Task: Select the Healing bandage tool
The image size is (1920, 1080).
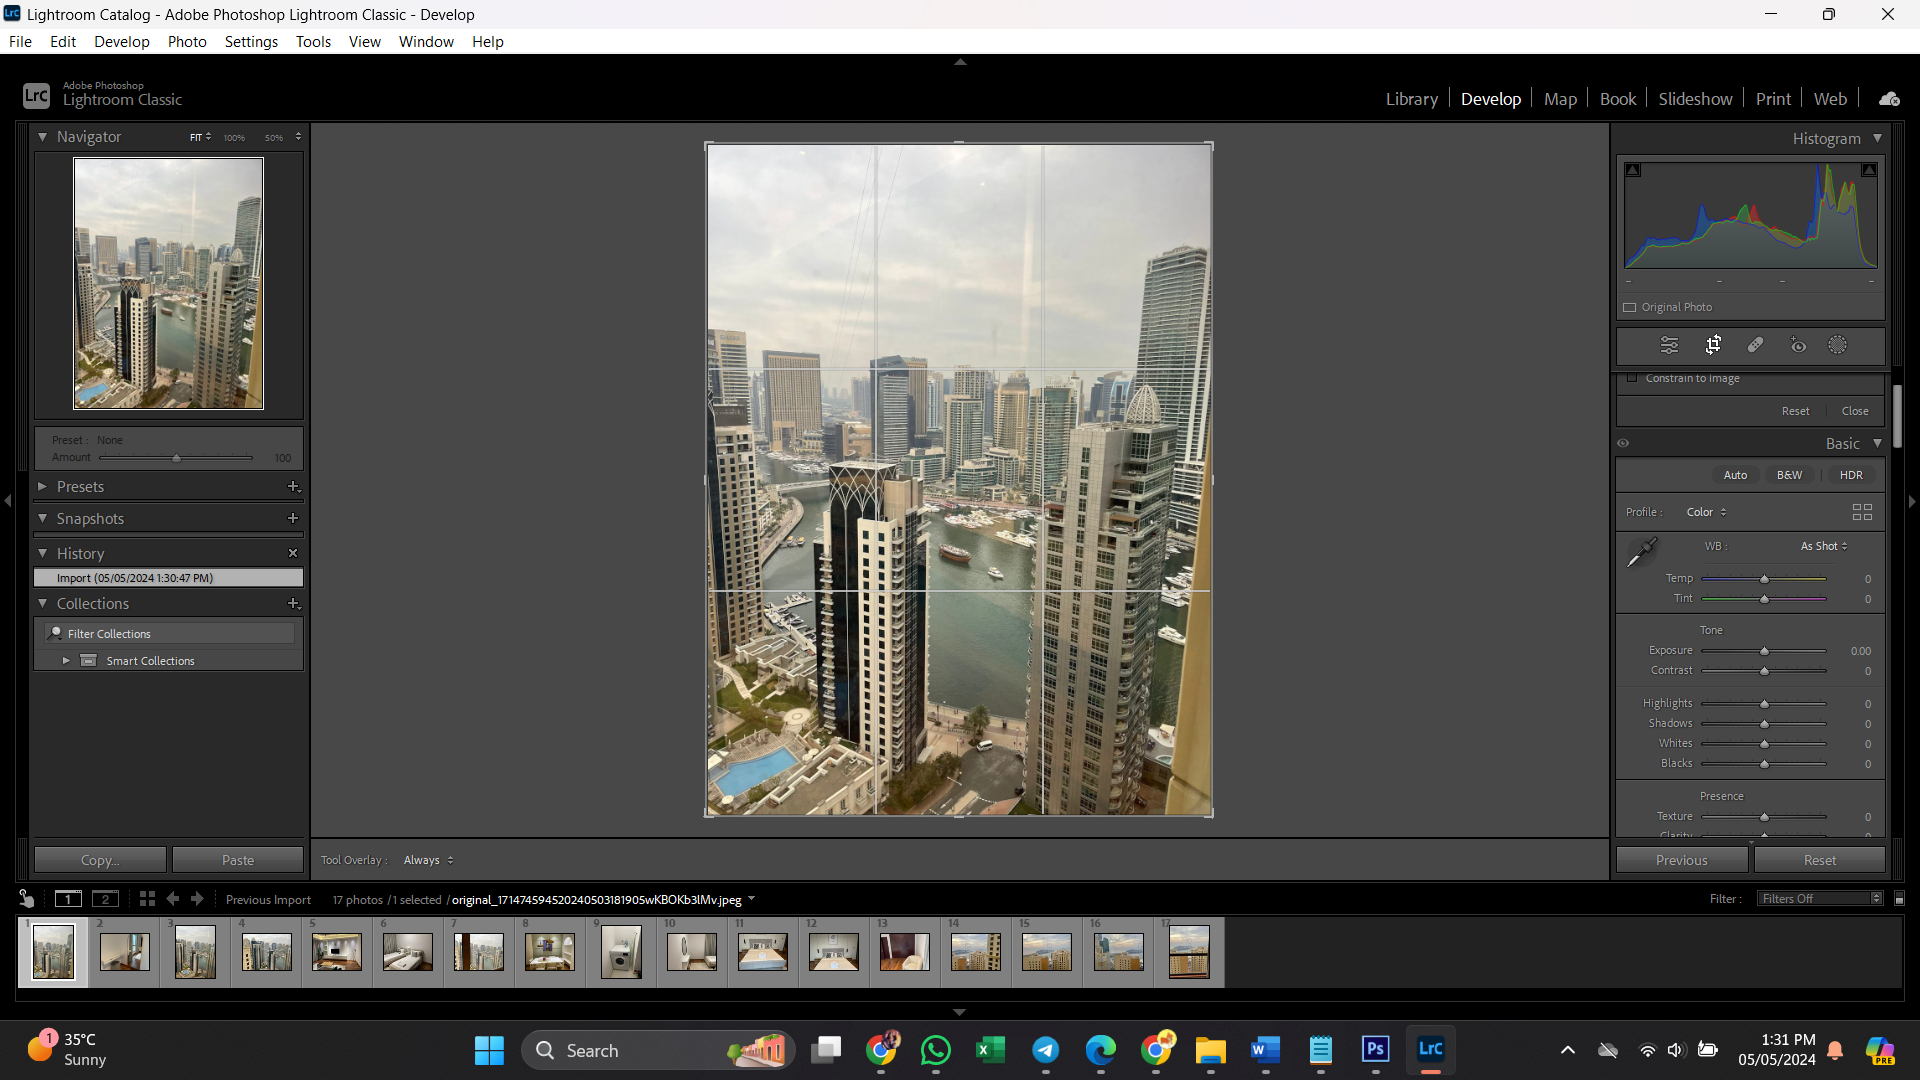Action: (1755, 345)
